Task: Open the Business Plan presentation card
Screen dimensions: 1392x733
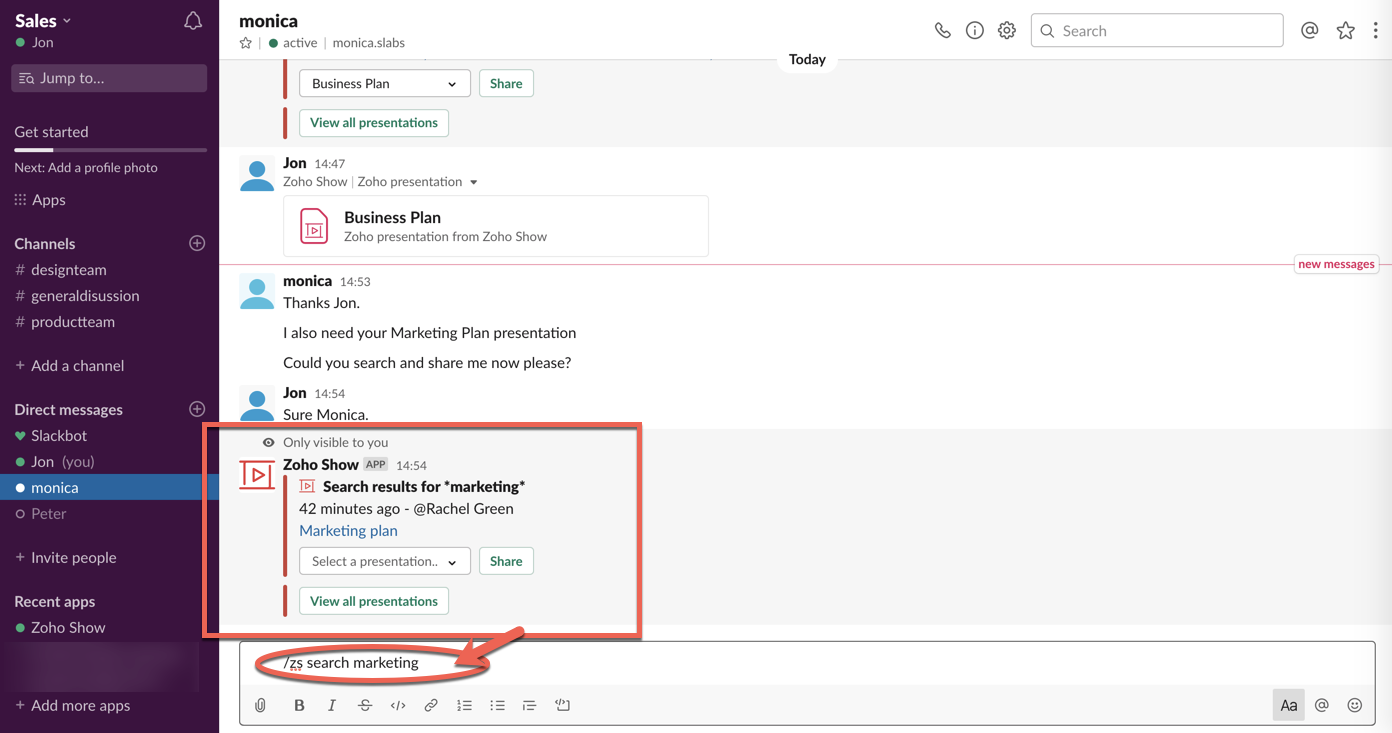Action: 496,226
